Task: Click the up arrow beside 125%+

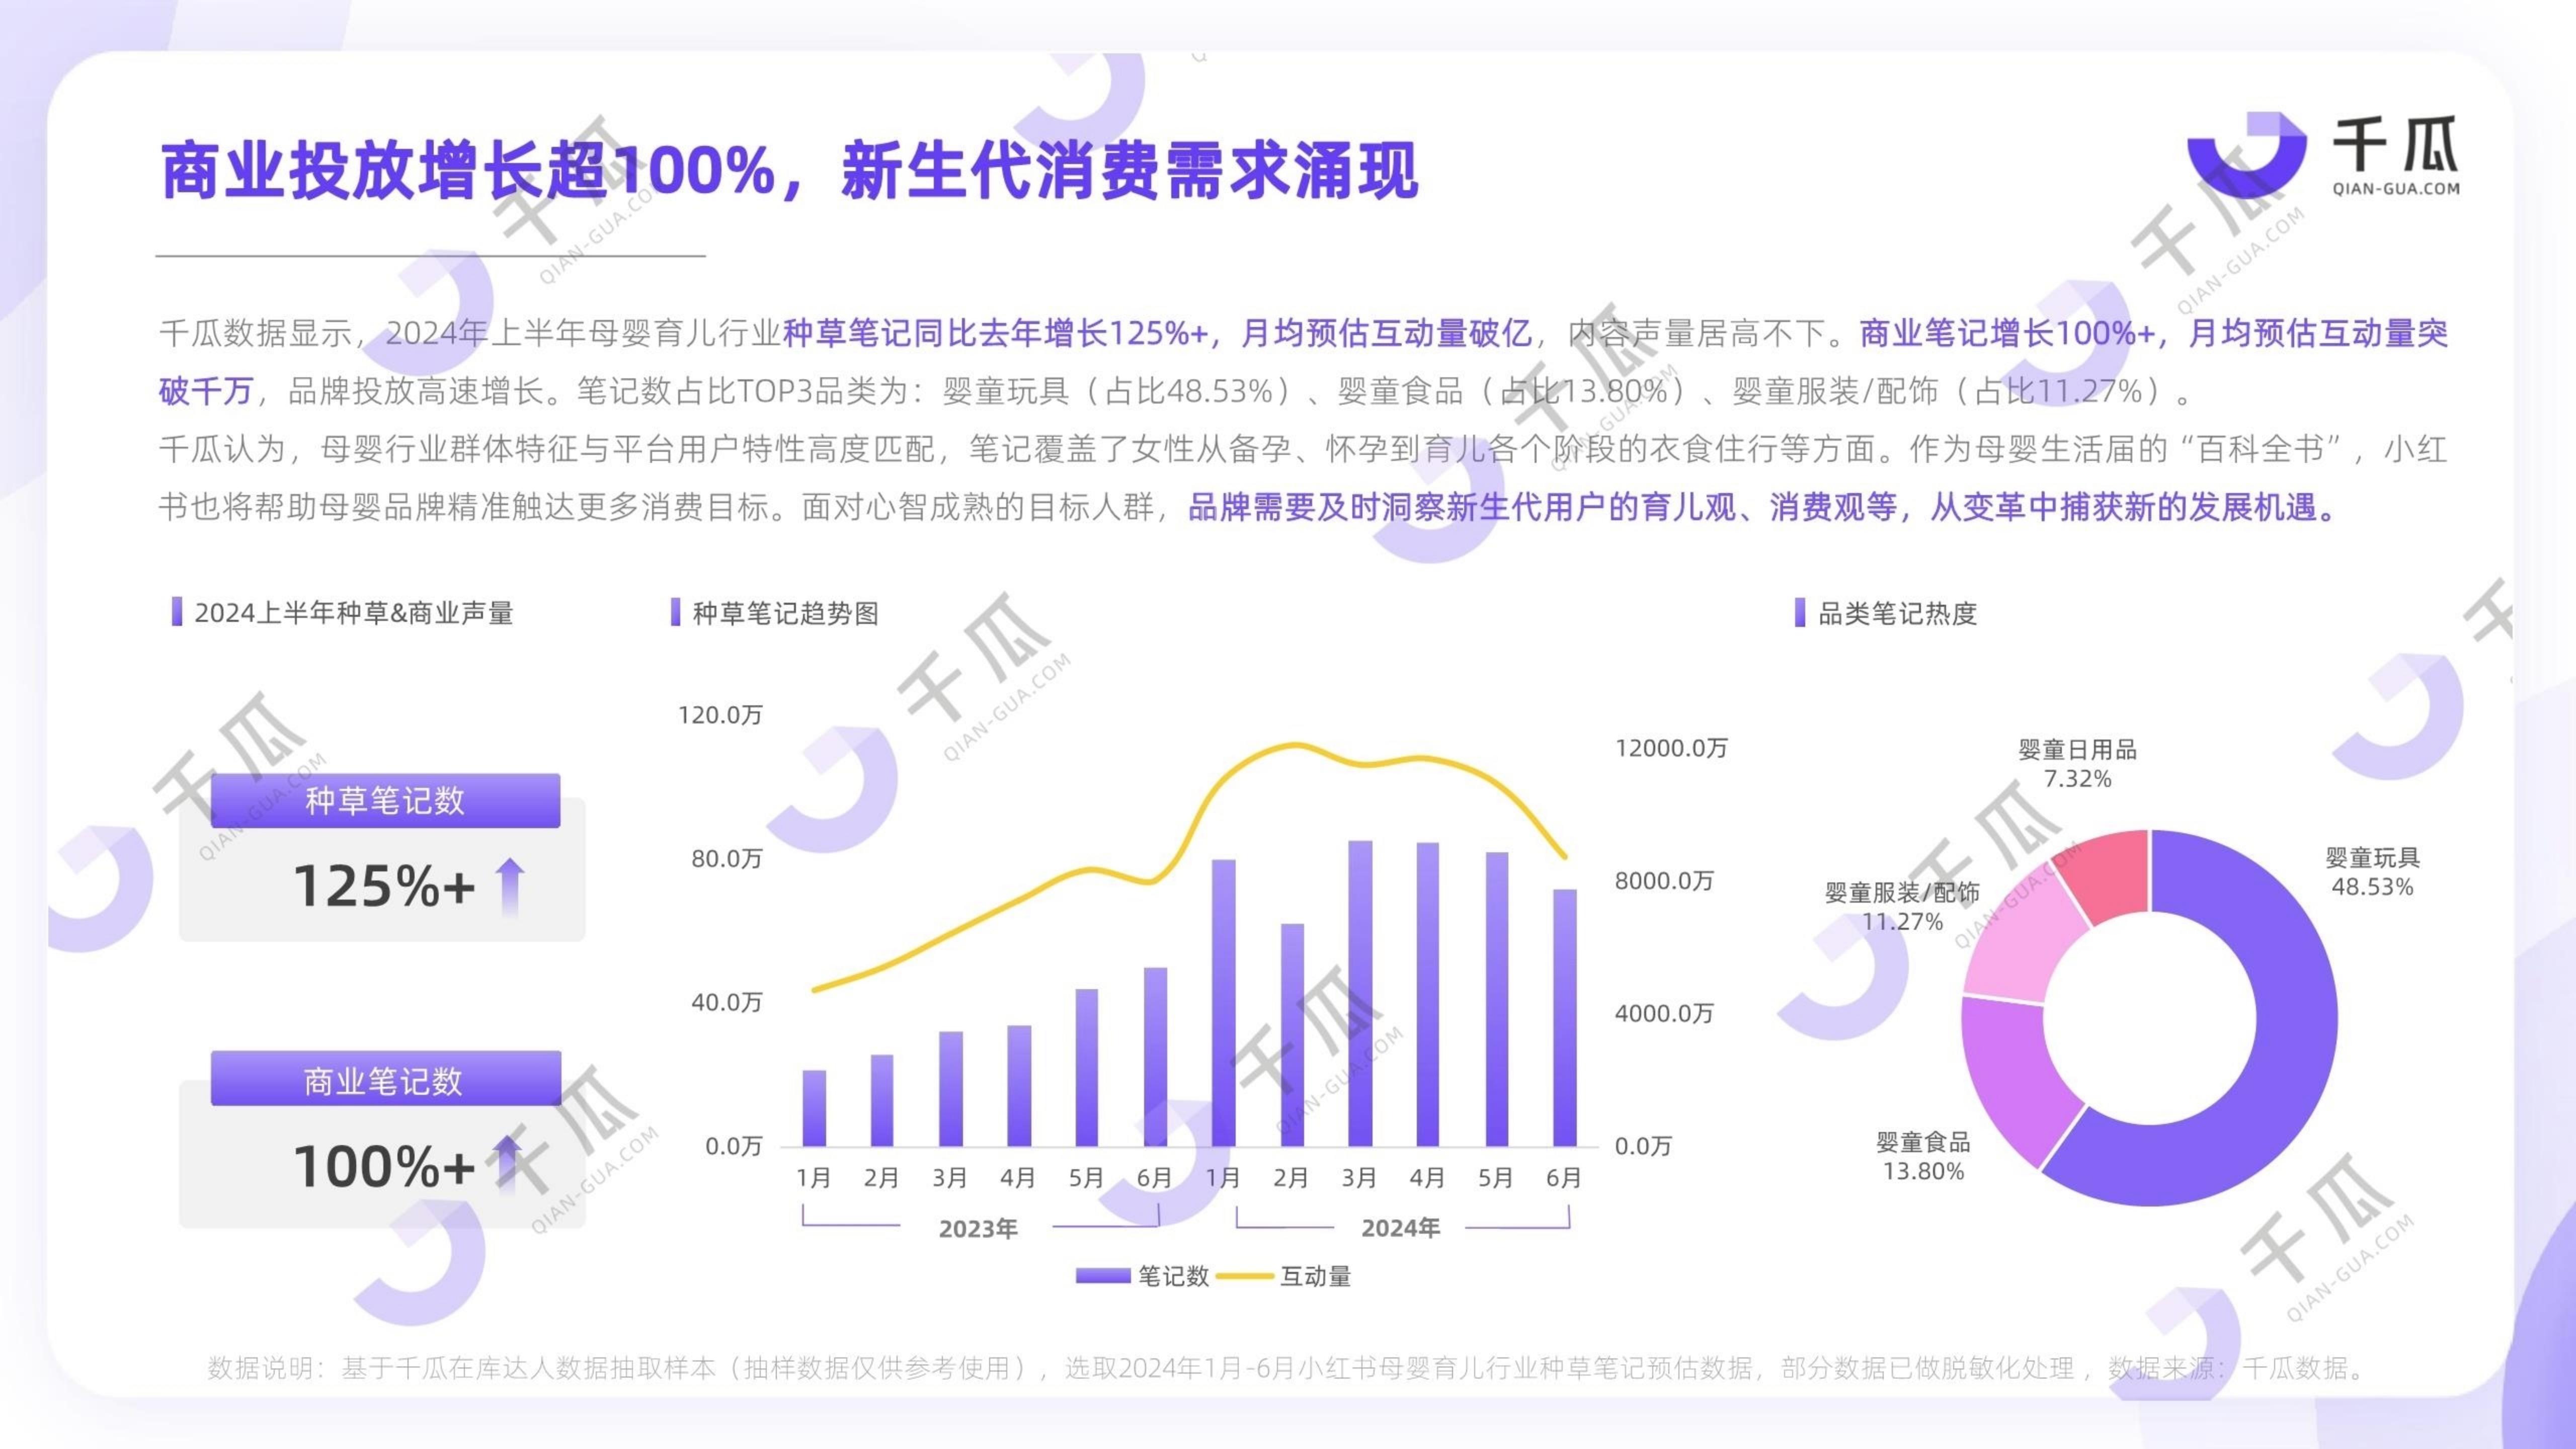Action: (510, 886)
